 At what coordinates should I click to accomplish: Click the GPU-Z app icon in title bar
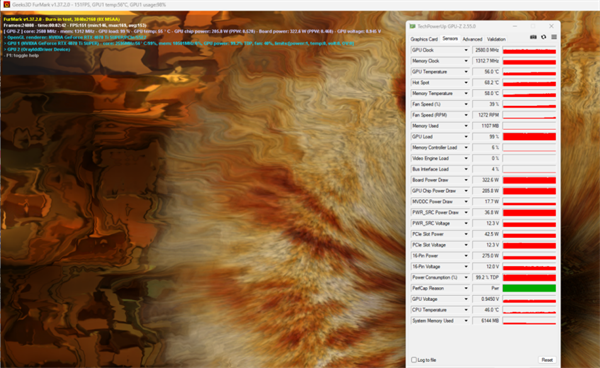412,26
